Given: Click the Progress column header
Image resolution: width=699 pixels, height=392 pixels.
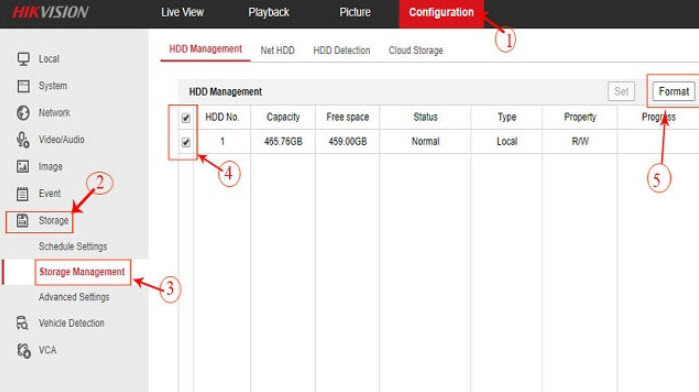Looking at the screenshot, I should [658, 117].
